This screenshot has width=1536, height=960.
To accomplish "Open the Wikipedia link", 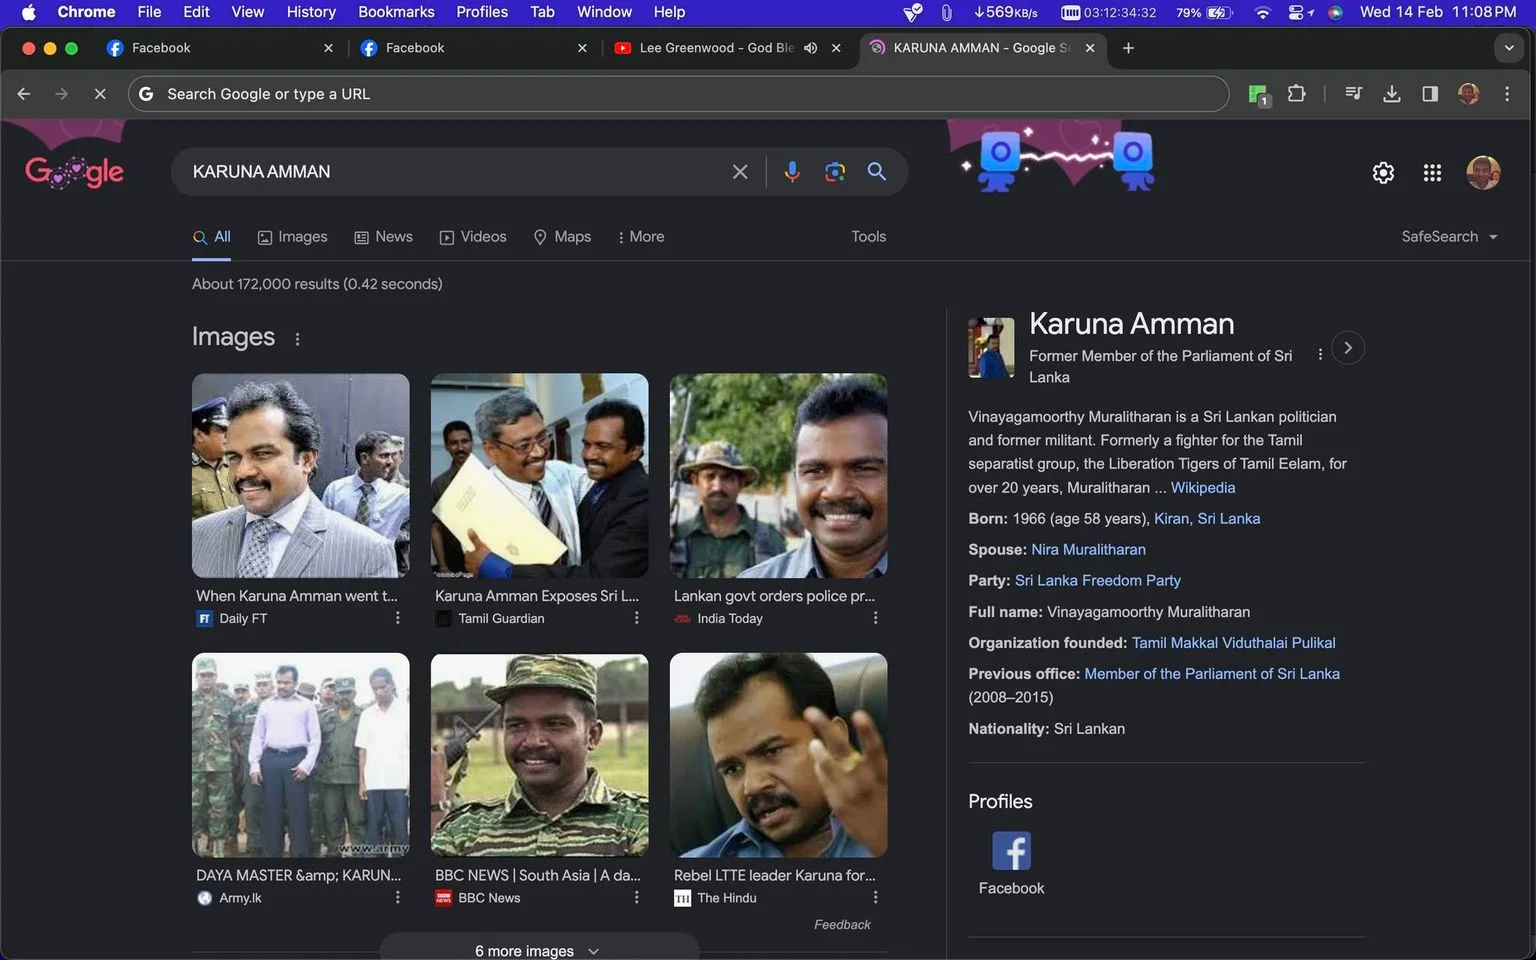I will (x=1203, y=488).
